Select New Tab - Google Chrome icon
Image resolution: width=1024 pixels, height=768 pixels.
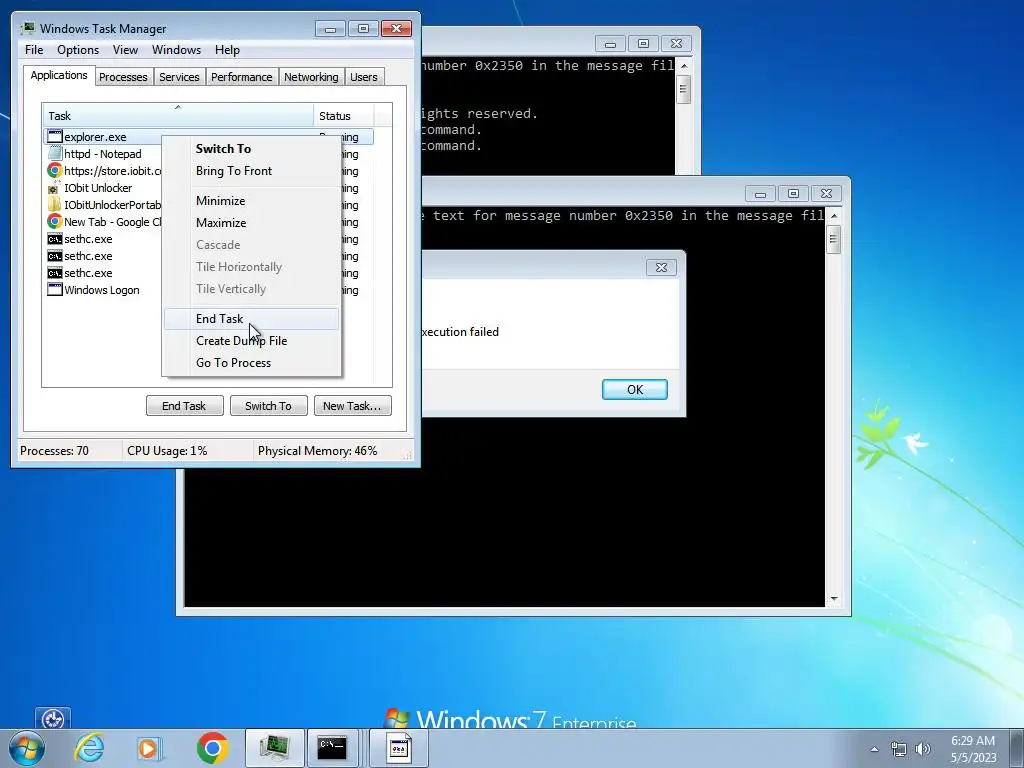coord(55,221)
